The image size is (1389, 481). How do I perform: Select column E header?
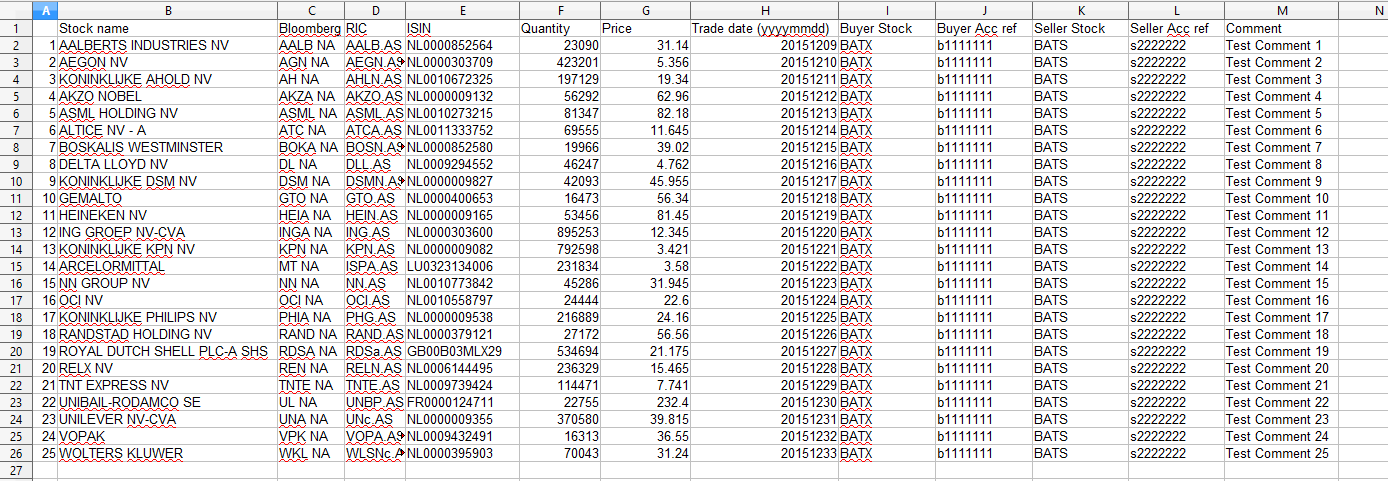point(462,10)
